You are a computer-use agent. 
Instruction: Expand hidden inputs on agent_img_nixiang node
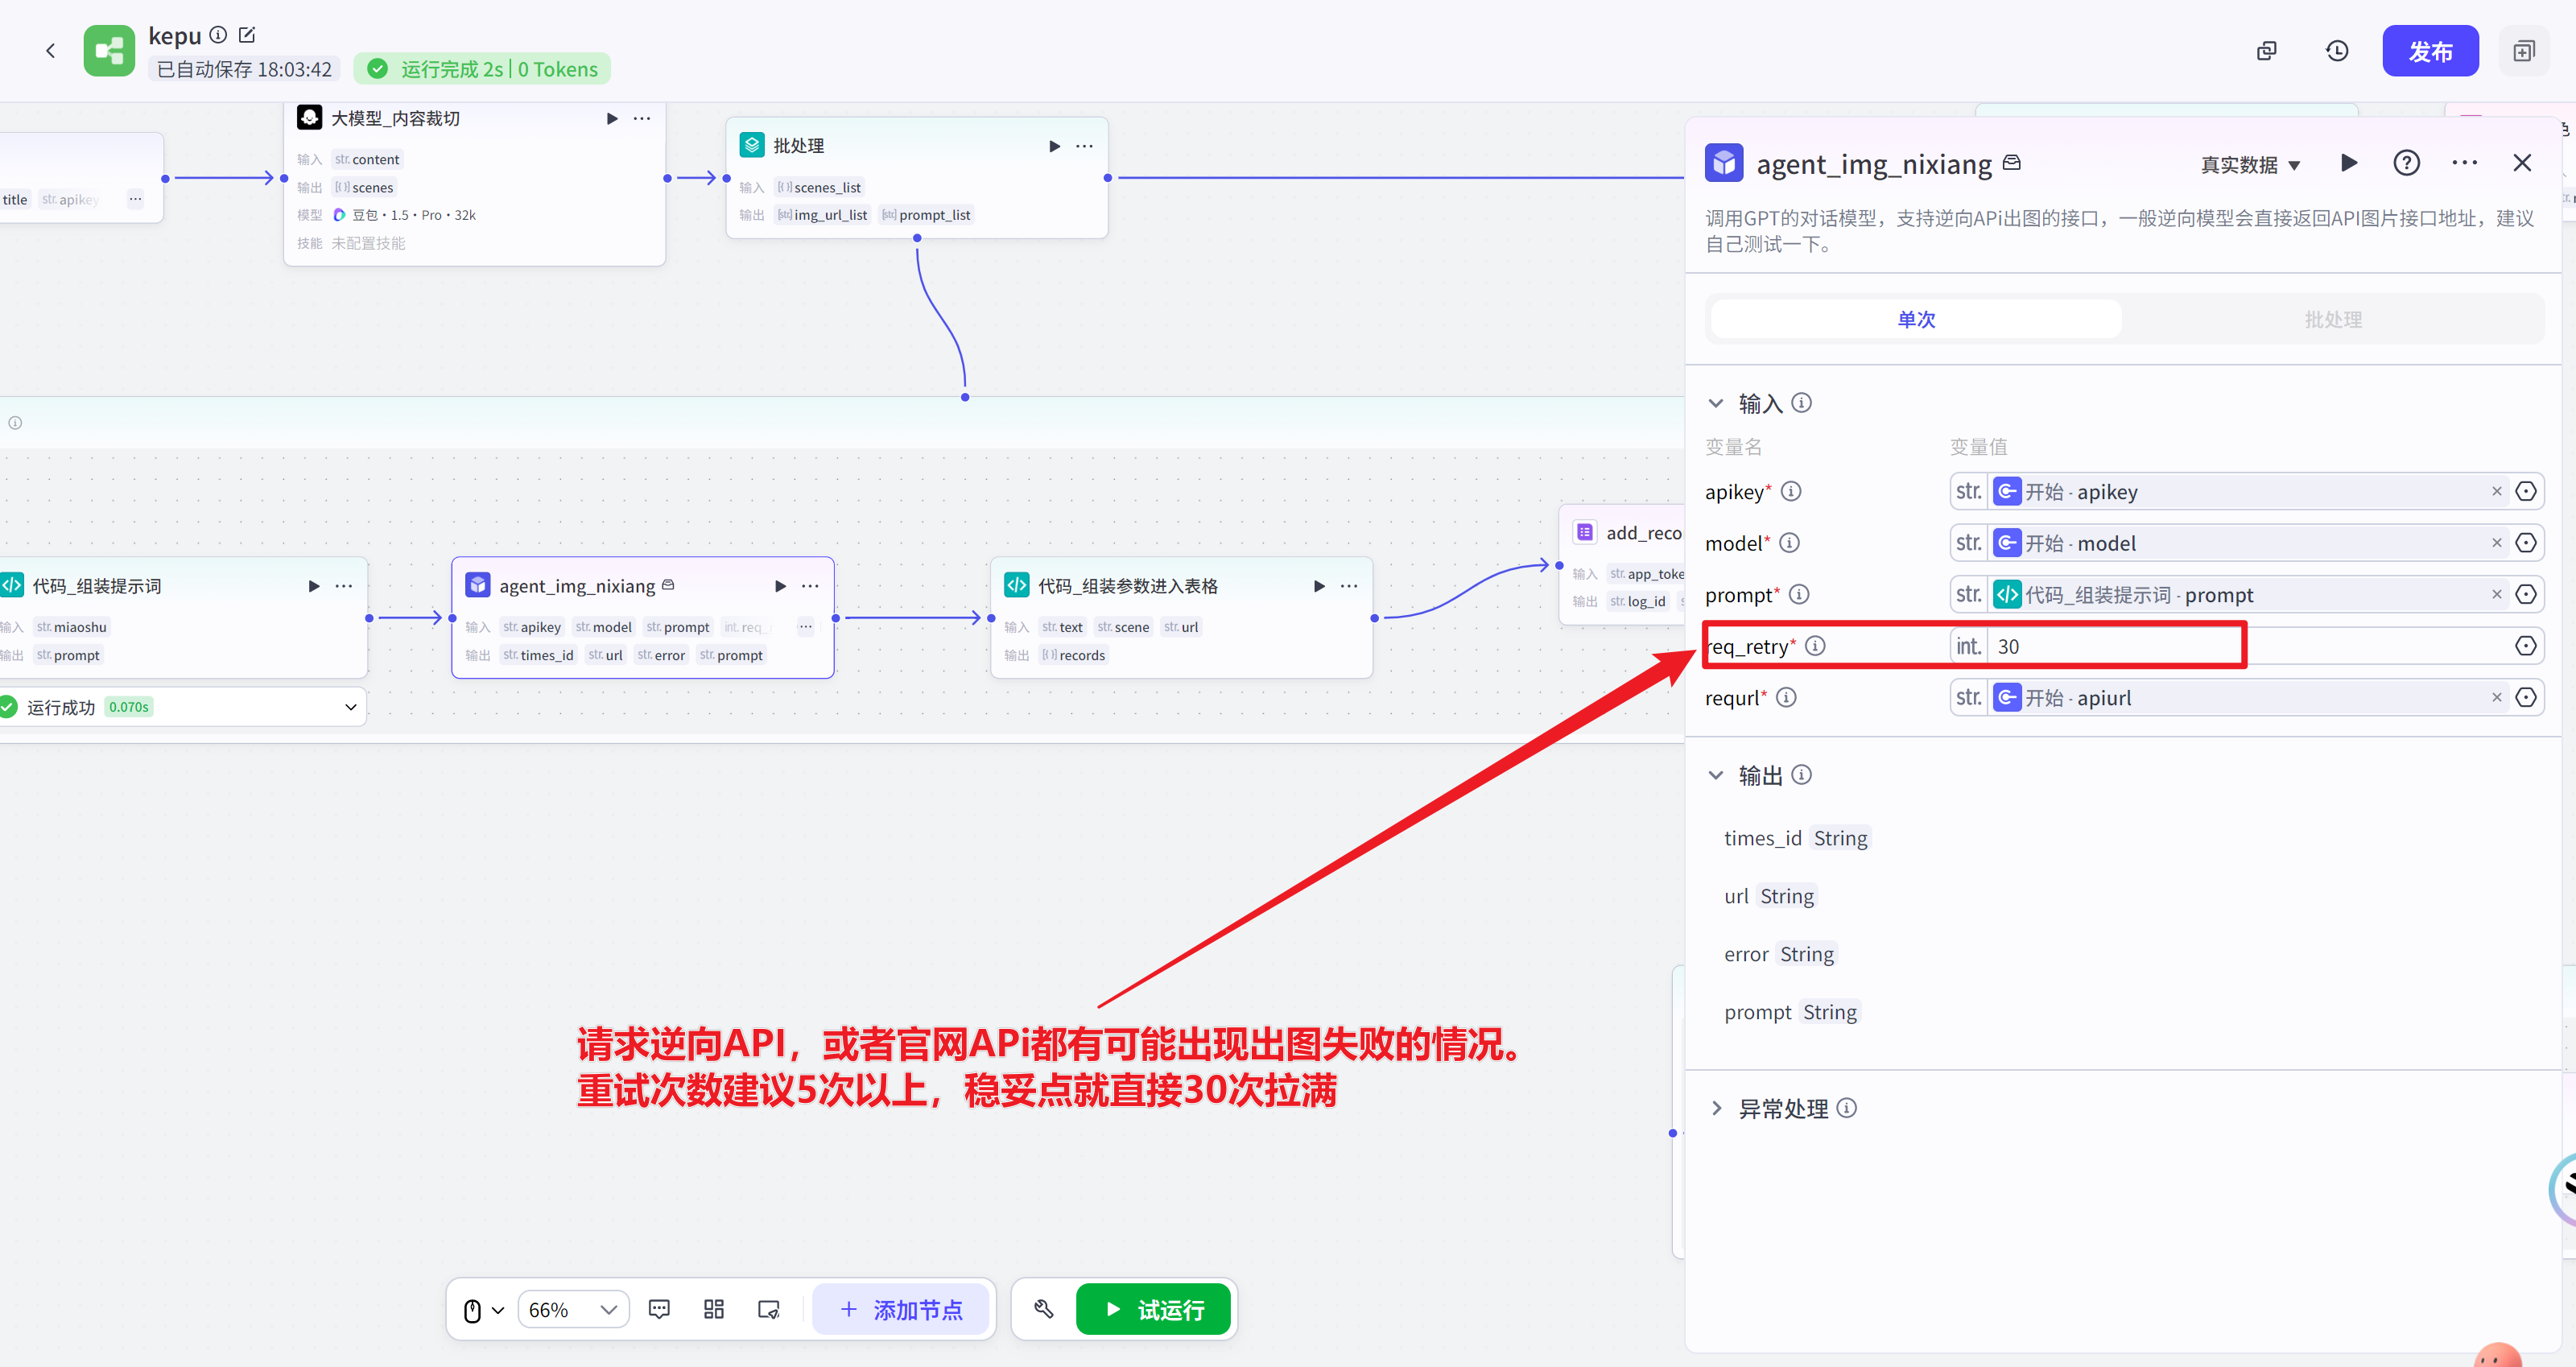pos(805,627)
